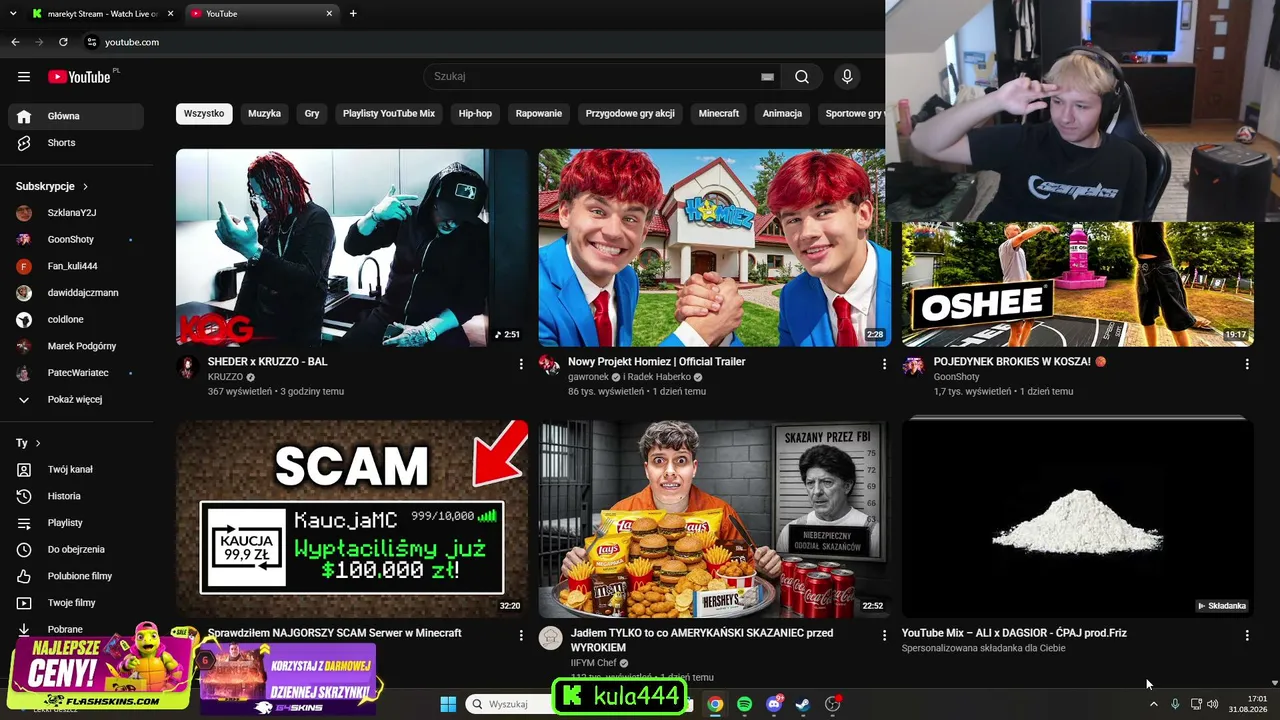The image size is (1280, 720).
Task: Open the tab search dropdown arrow
Action: [12, 13]
